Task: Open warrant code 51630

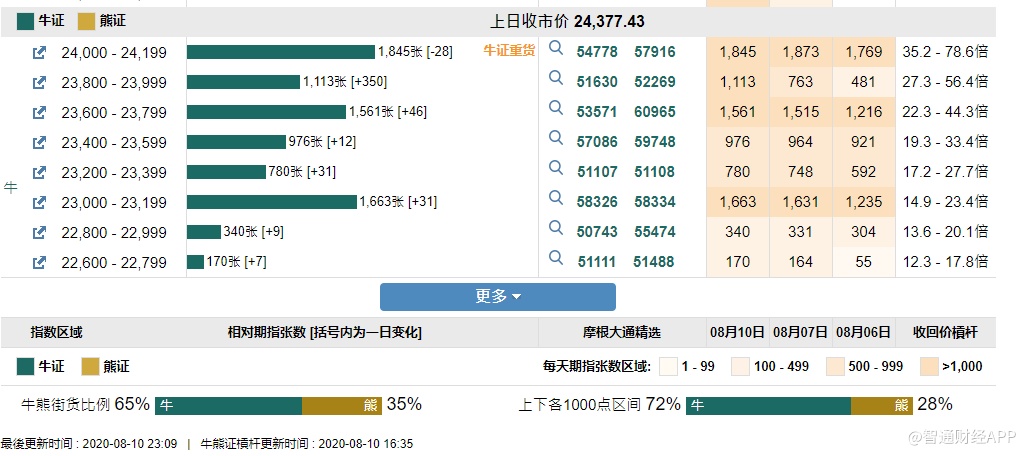Action: pos(597,82)
